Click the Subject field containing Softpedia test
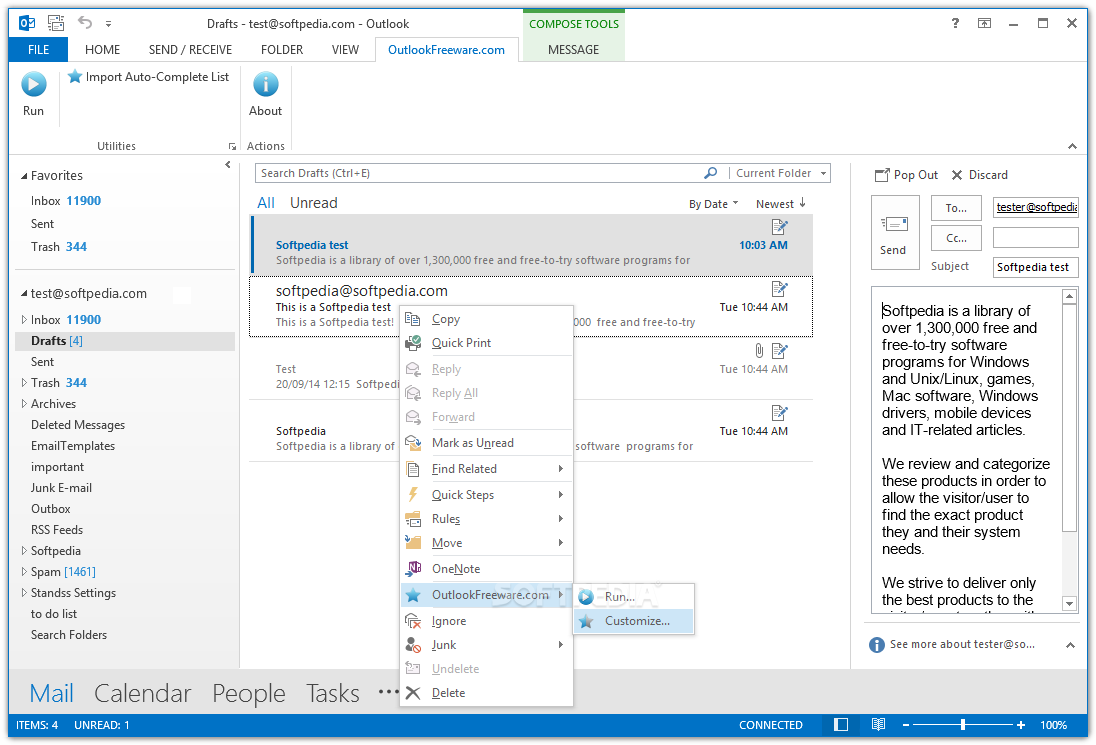 (x=1035, y=267)
